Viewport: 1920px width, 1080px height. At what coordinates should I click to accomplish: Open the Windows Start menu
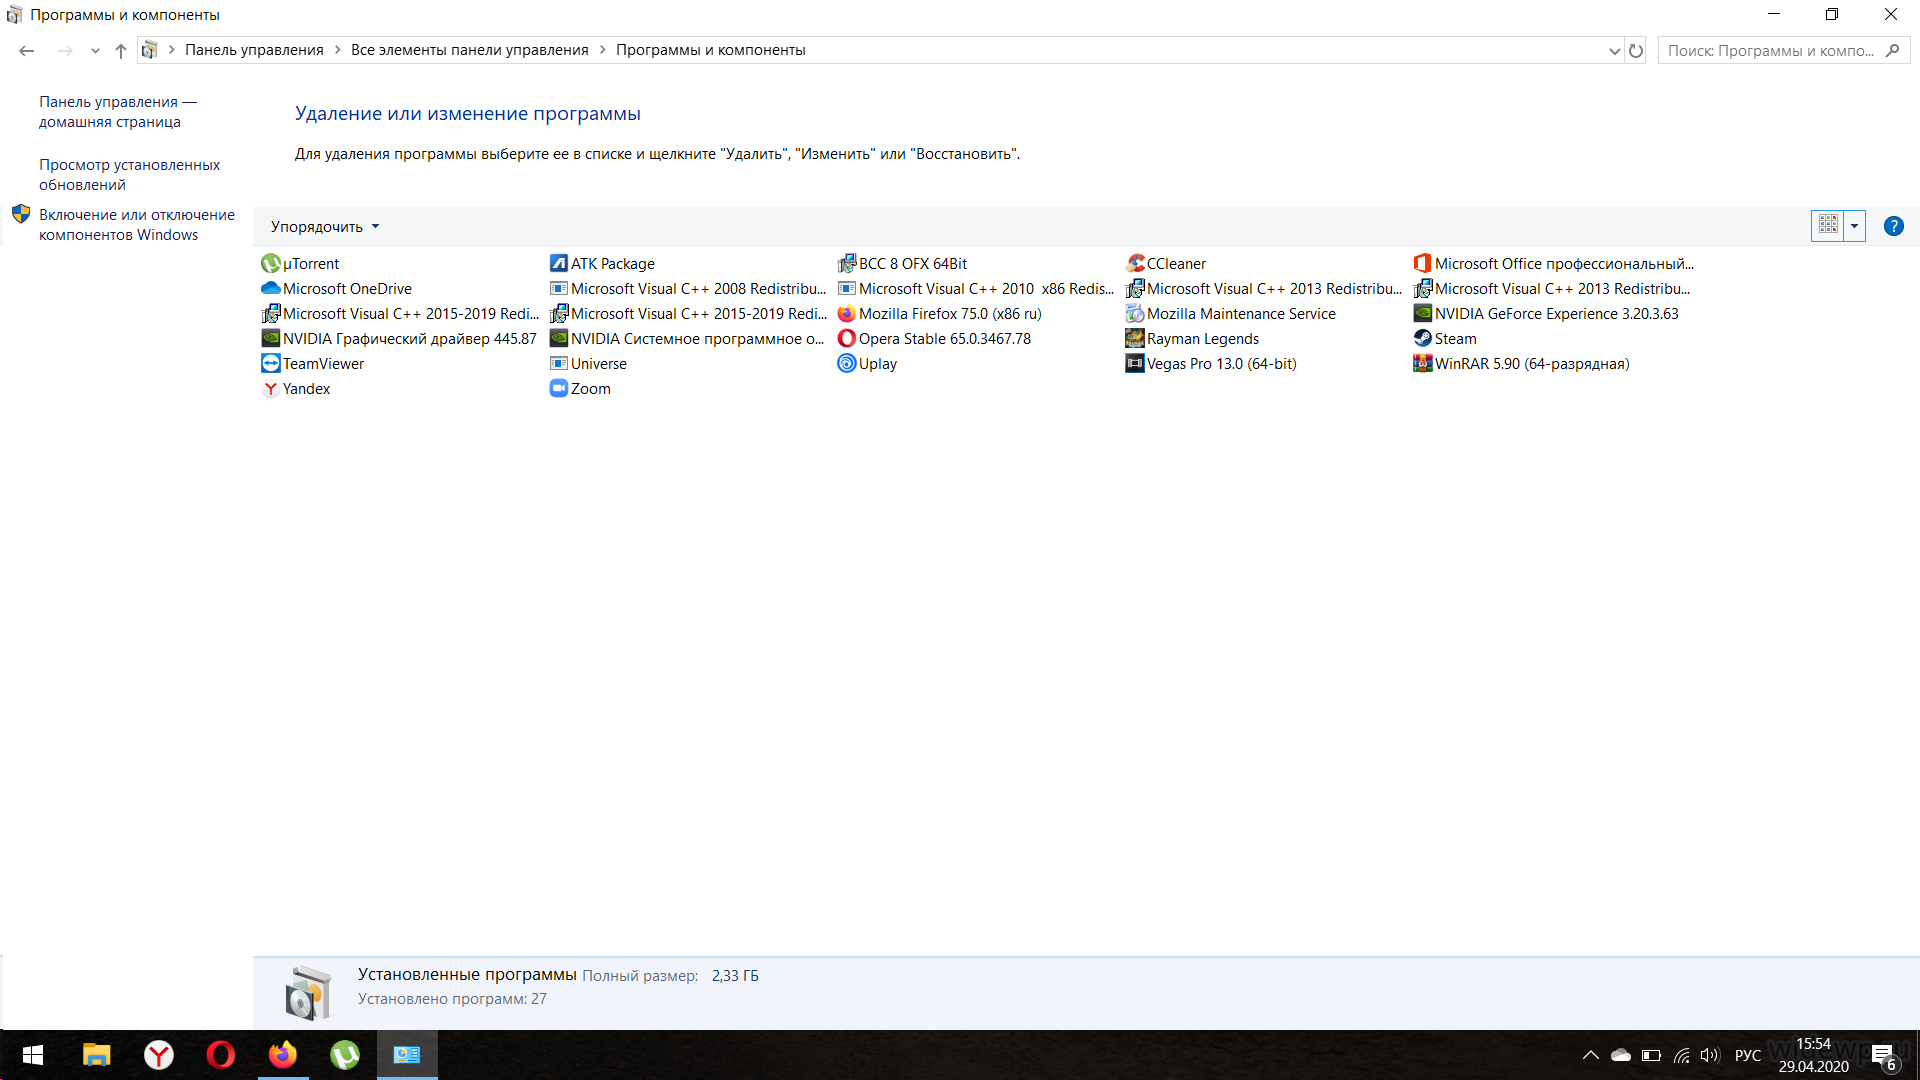32,1055
